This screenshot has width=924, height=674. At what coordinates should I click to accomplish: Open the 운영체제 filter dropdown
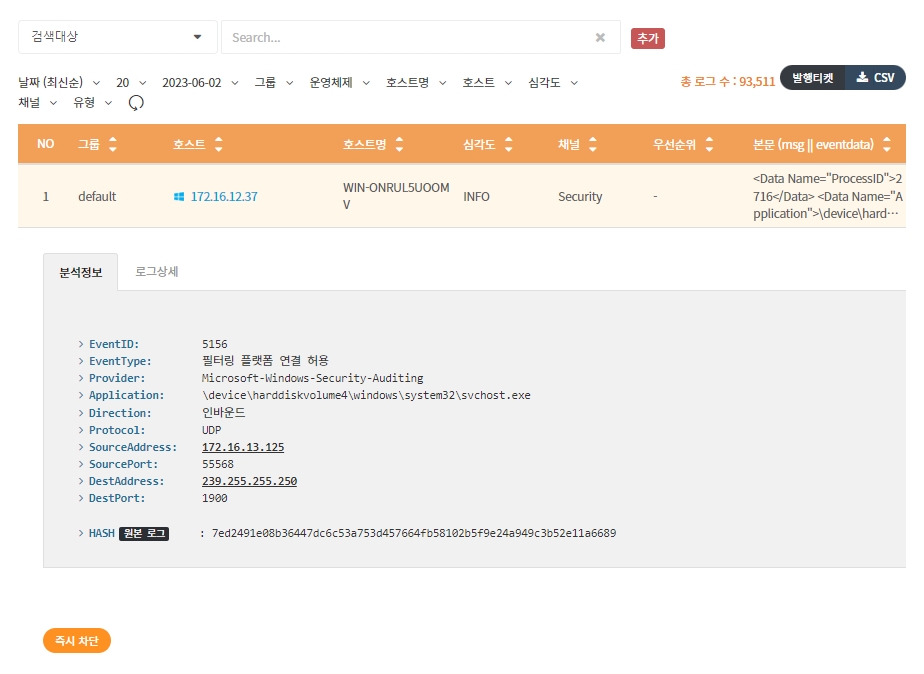(x=339, y=83)
